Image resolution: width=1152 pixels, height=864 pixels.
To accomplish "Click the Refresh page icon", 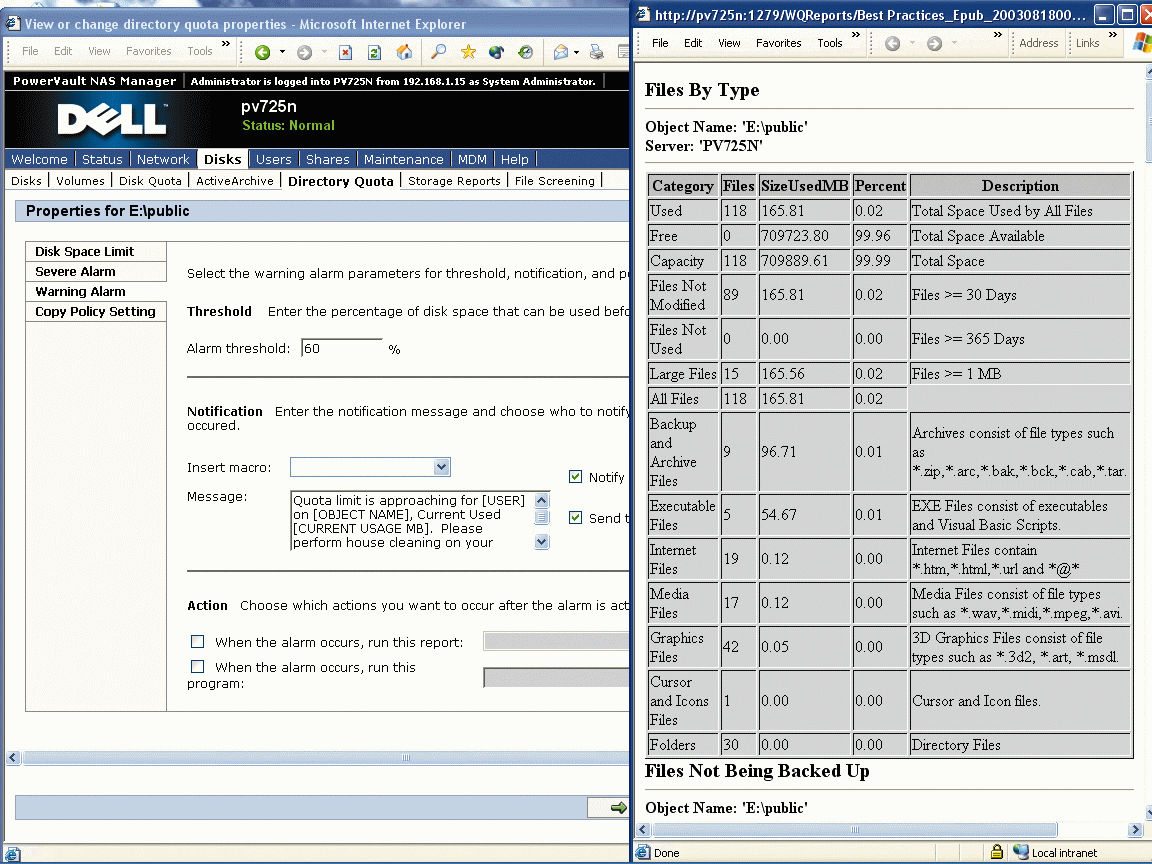I will (374, 52).
